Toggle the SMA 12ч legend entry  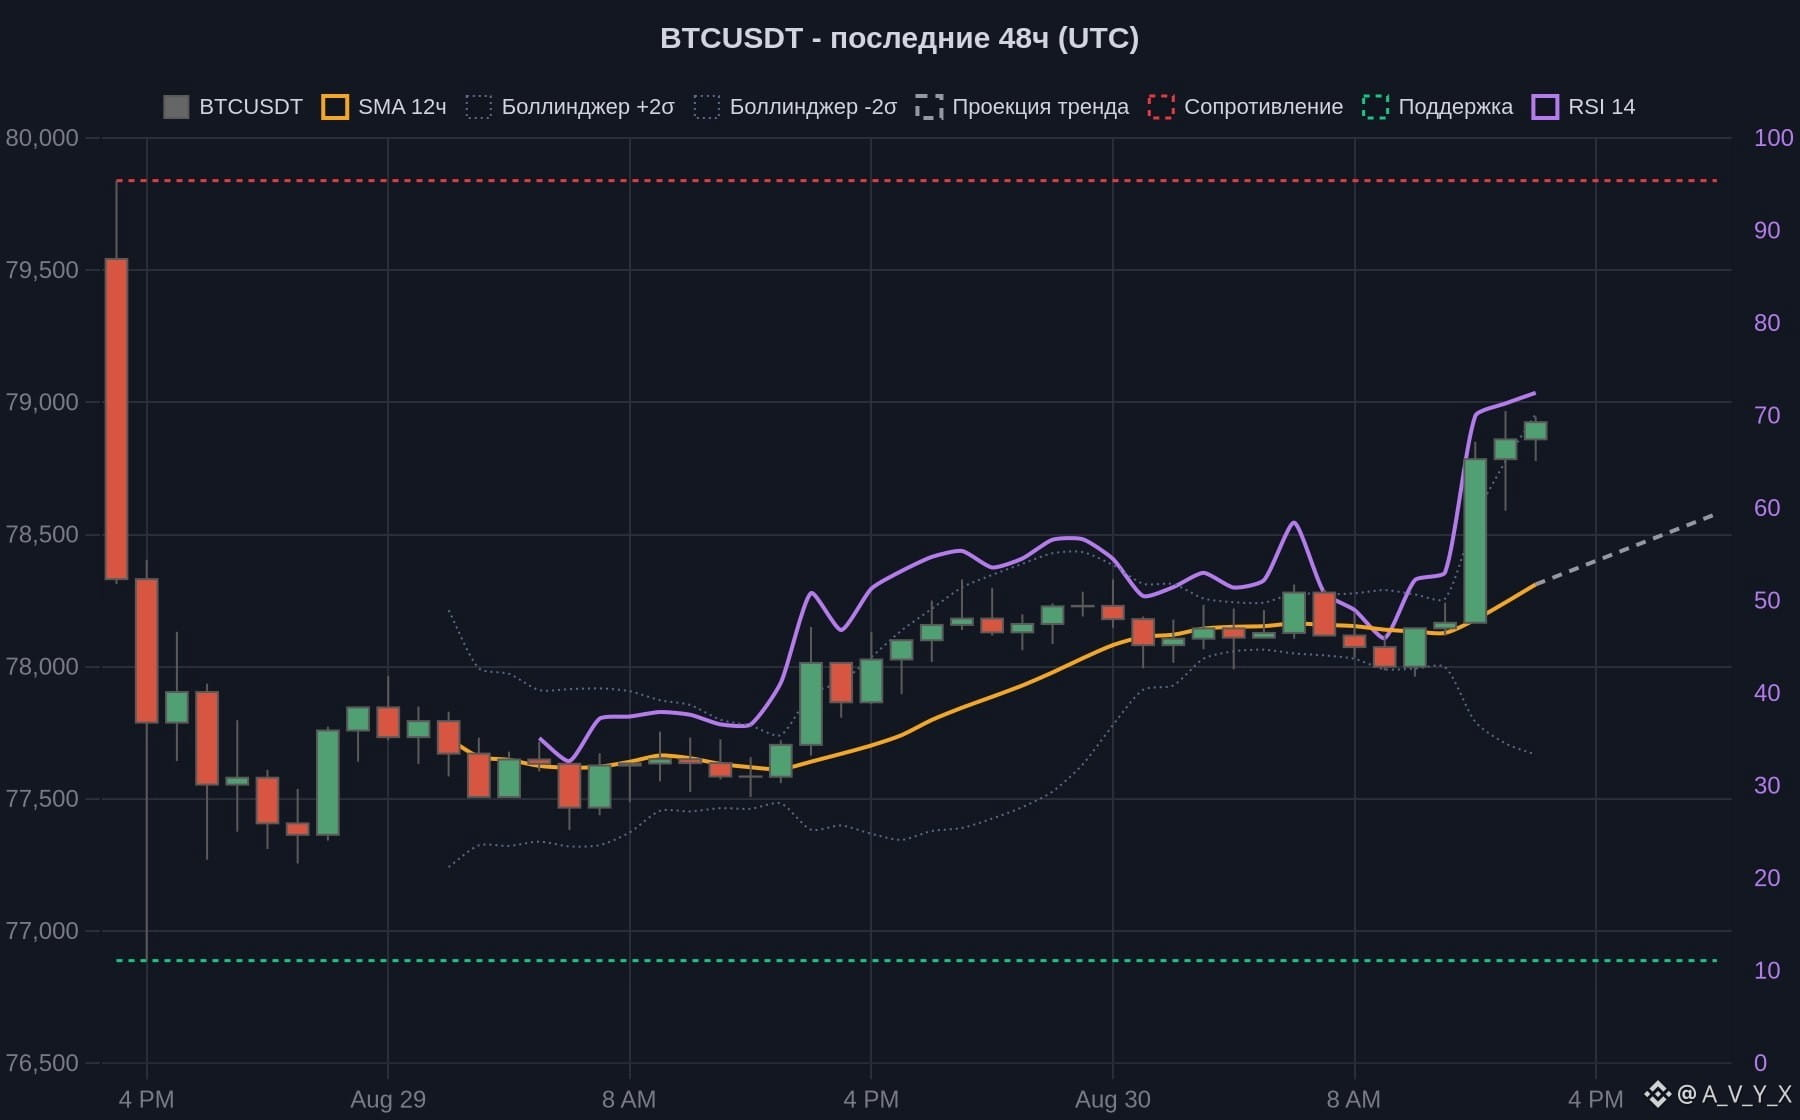tap(384, 107)
